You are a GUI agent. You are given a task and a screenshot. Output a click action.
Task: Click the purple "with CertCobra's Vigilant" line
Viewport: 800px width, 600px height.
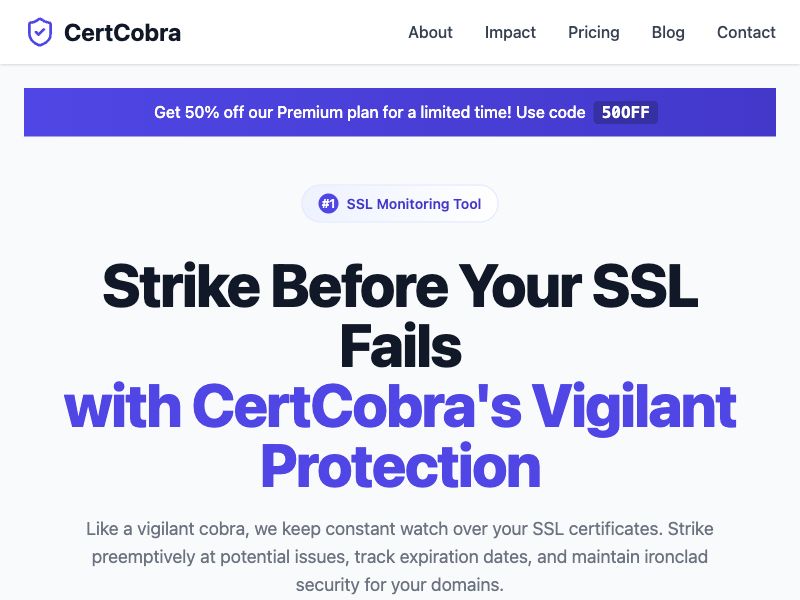click(400, 406)
